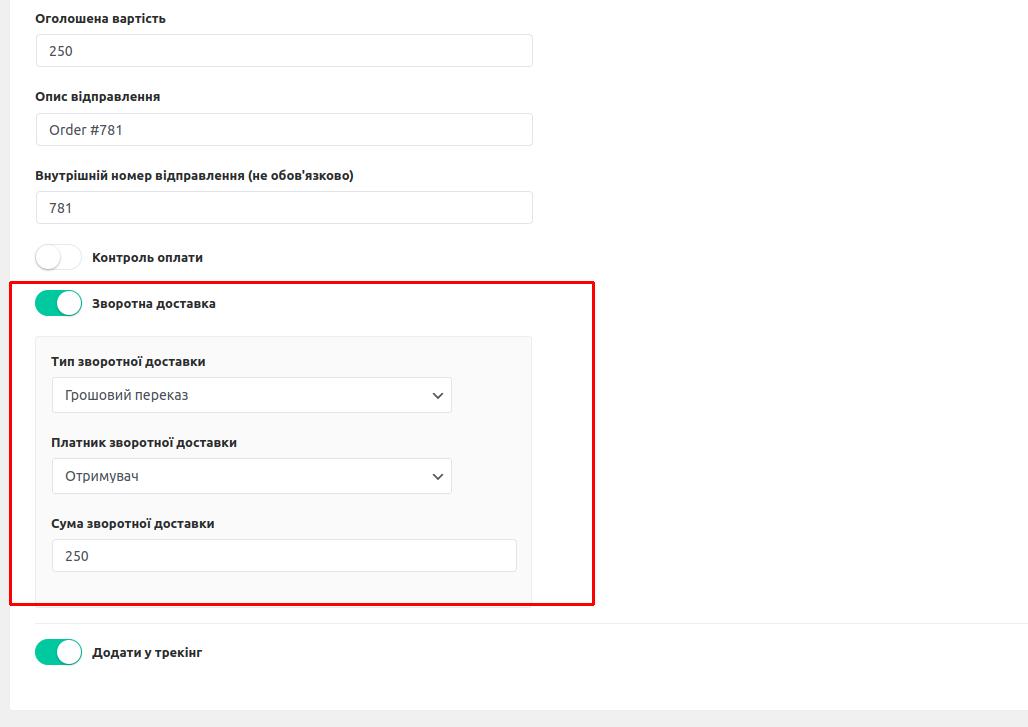This screenshot has height=727, width=1028.
Task: Toggle the Контроль оплати switch
Action: [58, 258]
